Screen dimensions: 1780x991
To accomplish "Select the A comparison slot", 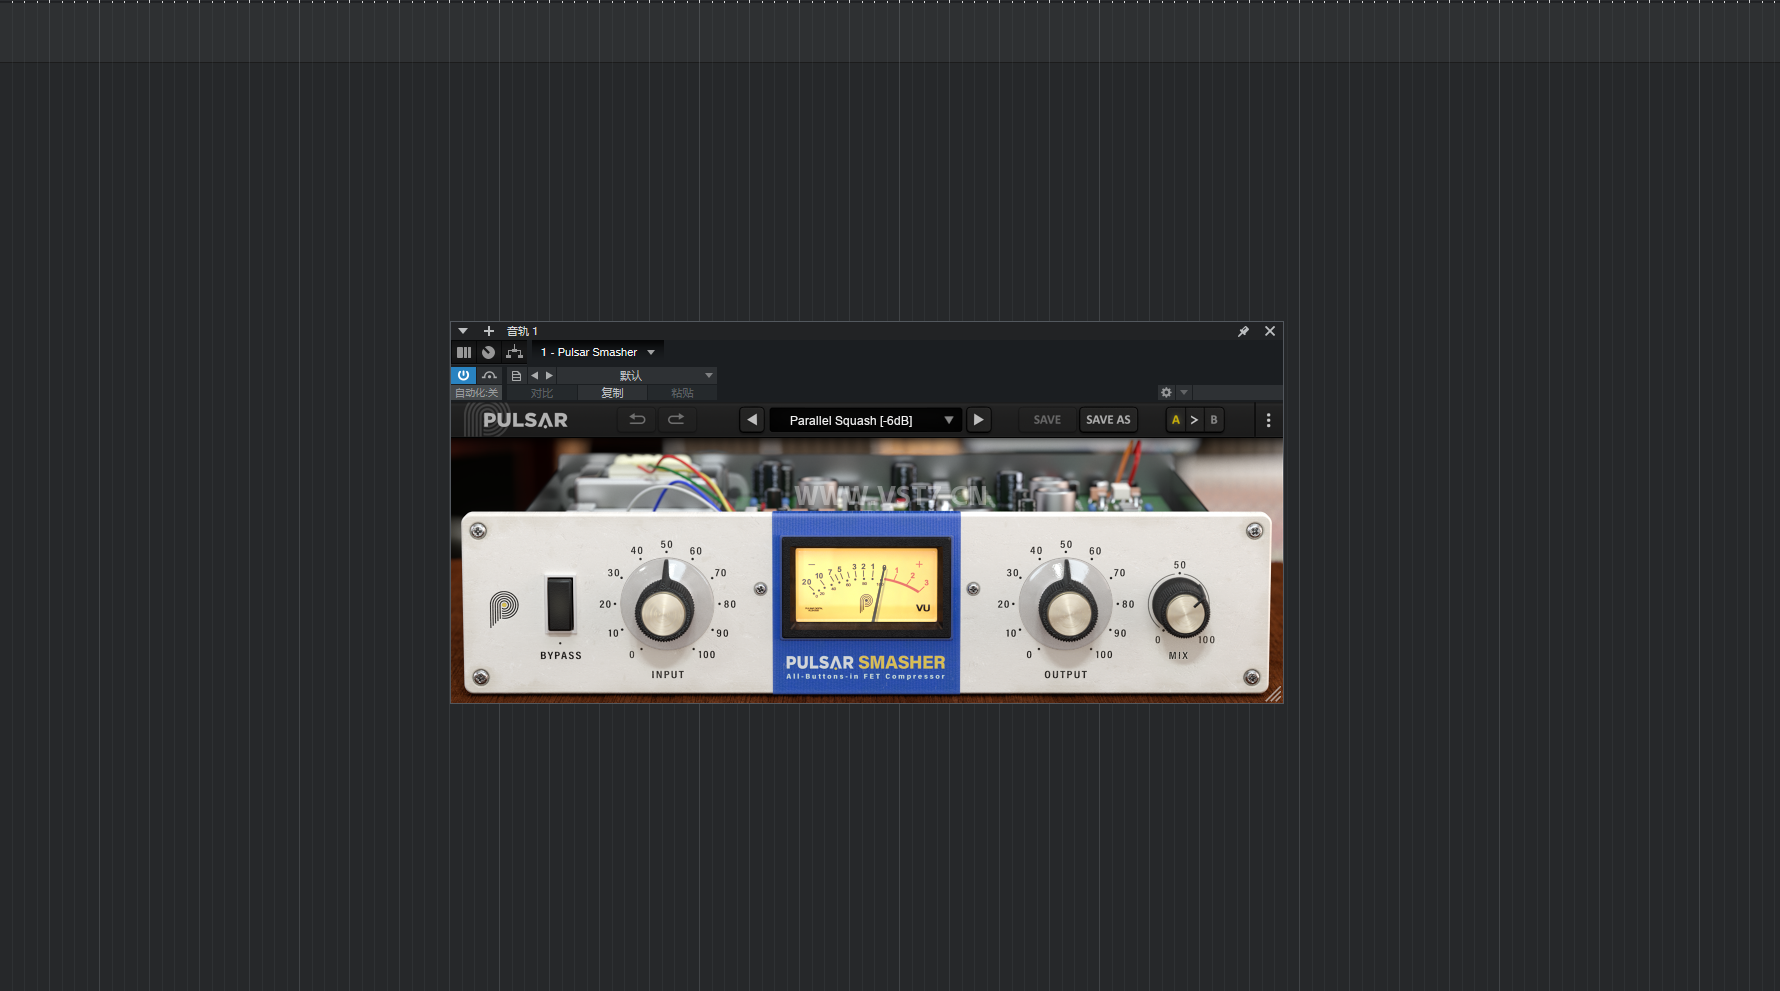I will pos(1176,420).
